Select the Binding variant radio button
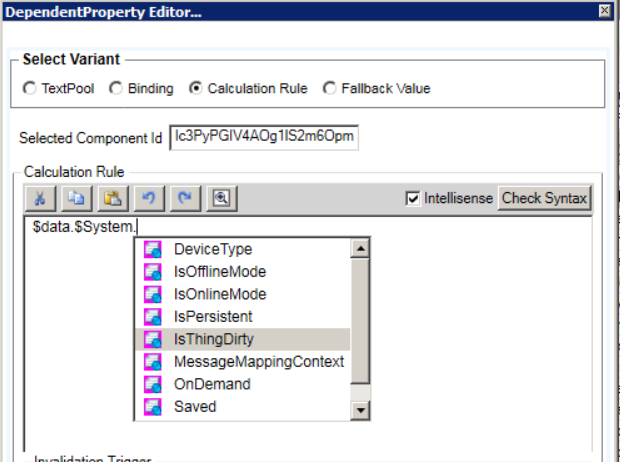Image resolution: width=620 pixels, height=462 pixels. click(116, 88)
